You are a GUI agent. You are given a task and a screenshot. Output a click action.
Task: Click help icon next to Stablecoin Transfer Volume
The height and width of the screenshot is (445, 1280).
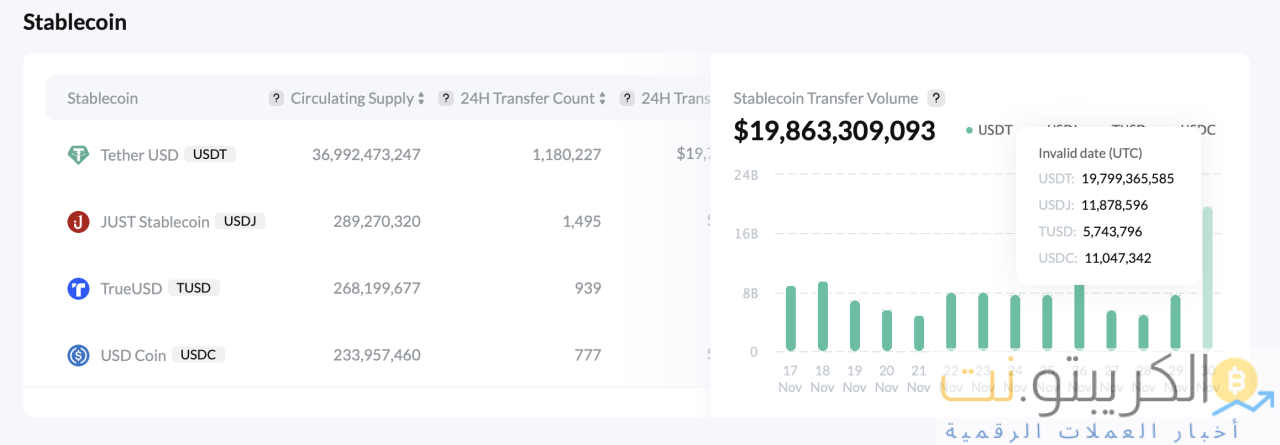(936, 98)
